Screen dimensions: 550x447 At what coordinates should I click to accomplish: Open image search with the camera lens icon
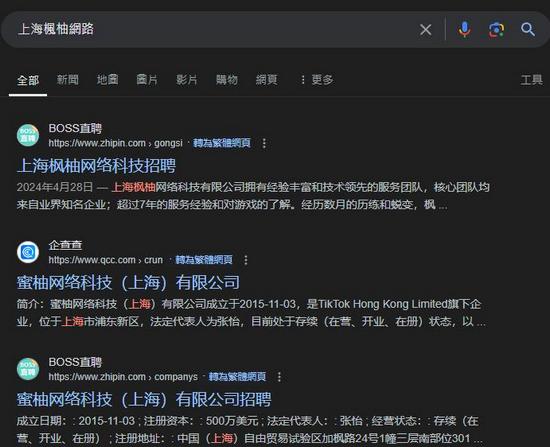(x=496, y=30)
